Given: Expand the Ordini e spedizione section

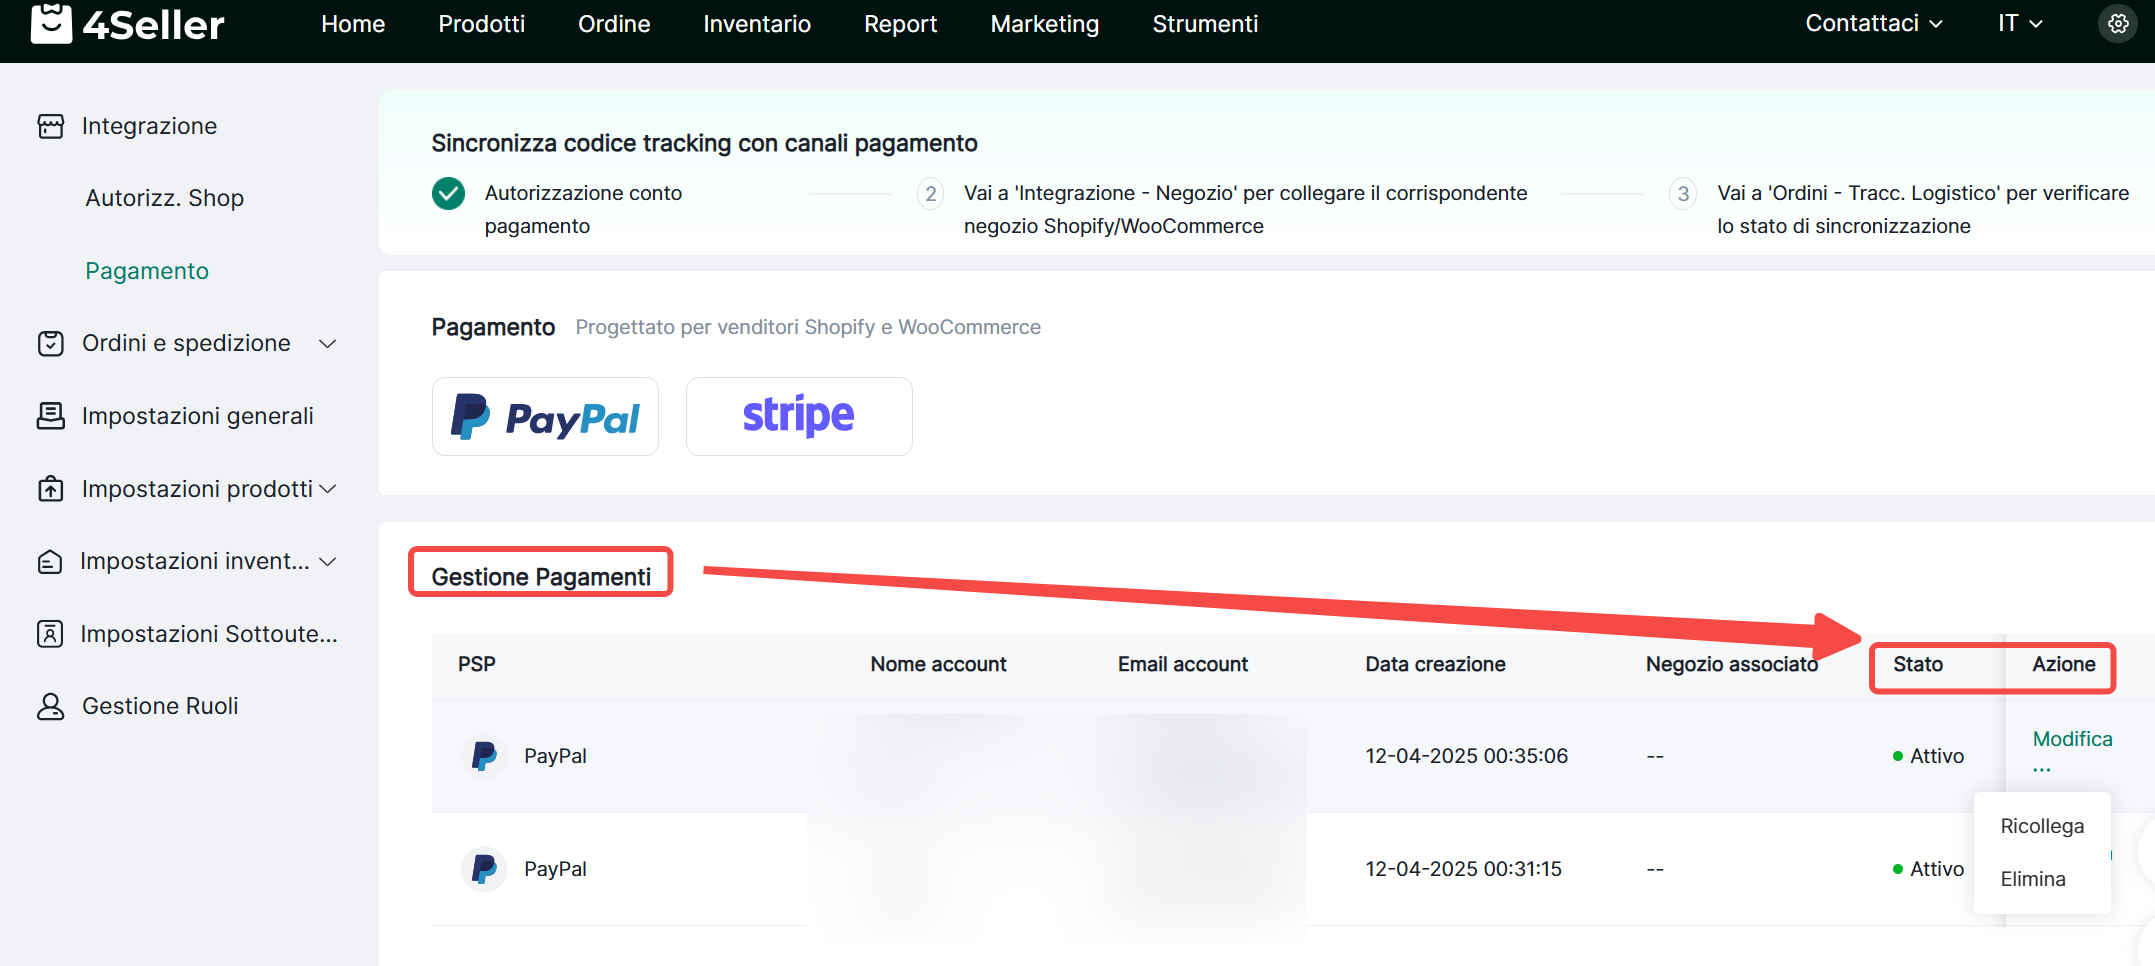Looking at the screenshot, I should pos(327,344).
